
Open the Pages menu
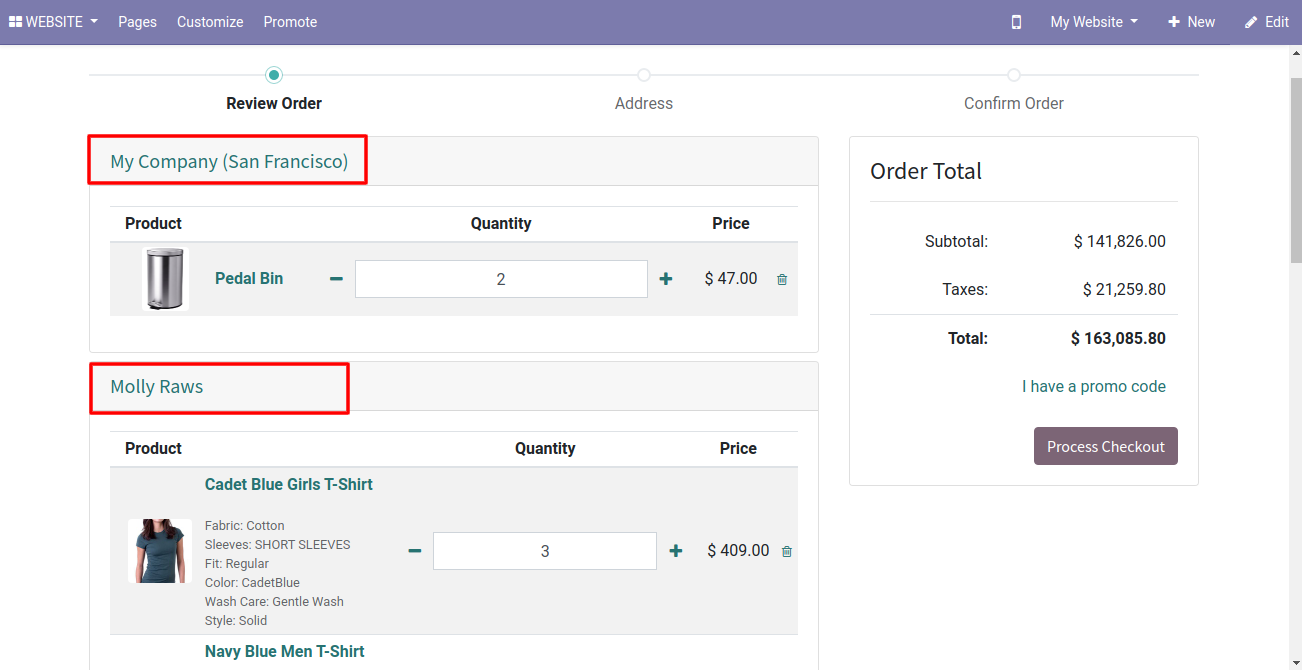point(137,22)
